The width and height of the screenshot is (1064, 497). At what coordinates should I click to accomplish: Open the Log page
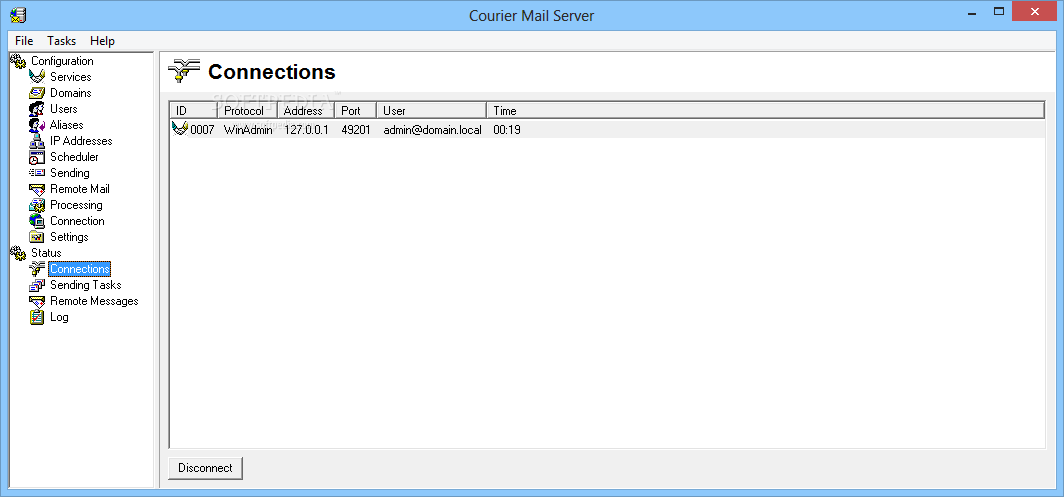click(59, 317)
